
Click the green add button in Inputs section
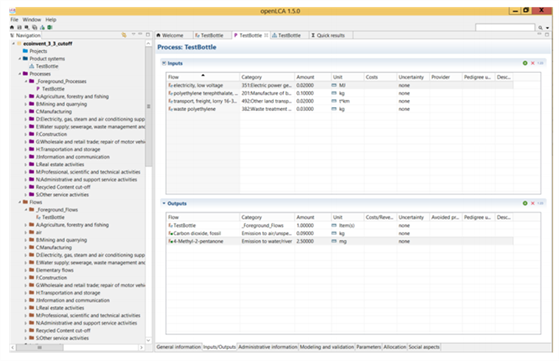click(x=525, y=63)
